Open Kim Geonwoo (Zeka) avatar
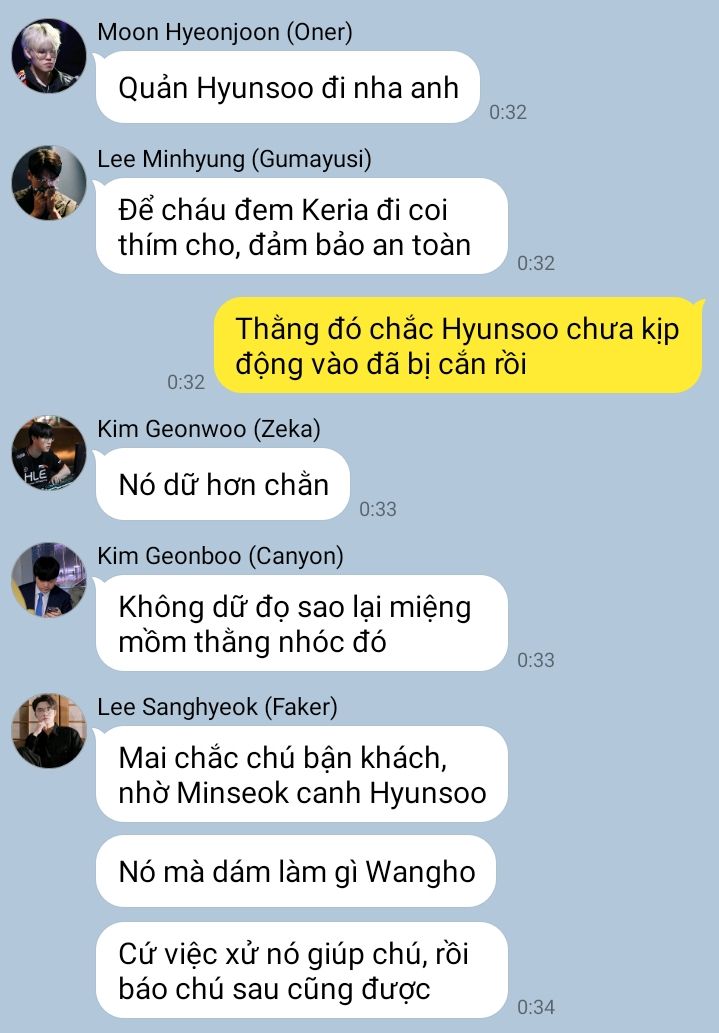 (x=49, y=453)
